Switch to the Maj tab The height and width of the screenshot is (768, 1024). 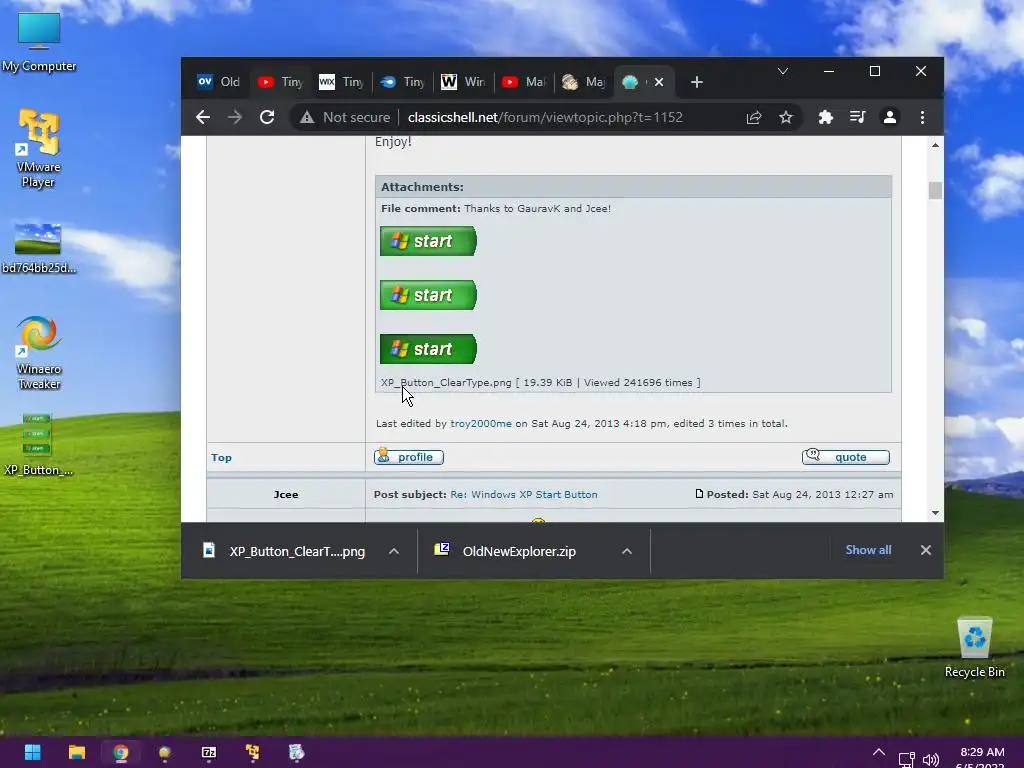pos(584,82)
